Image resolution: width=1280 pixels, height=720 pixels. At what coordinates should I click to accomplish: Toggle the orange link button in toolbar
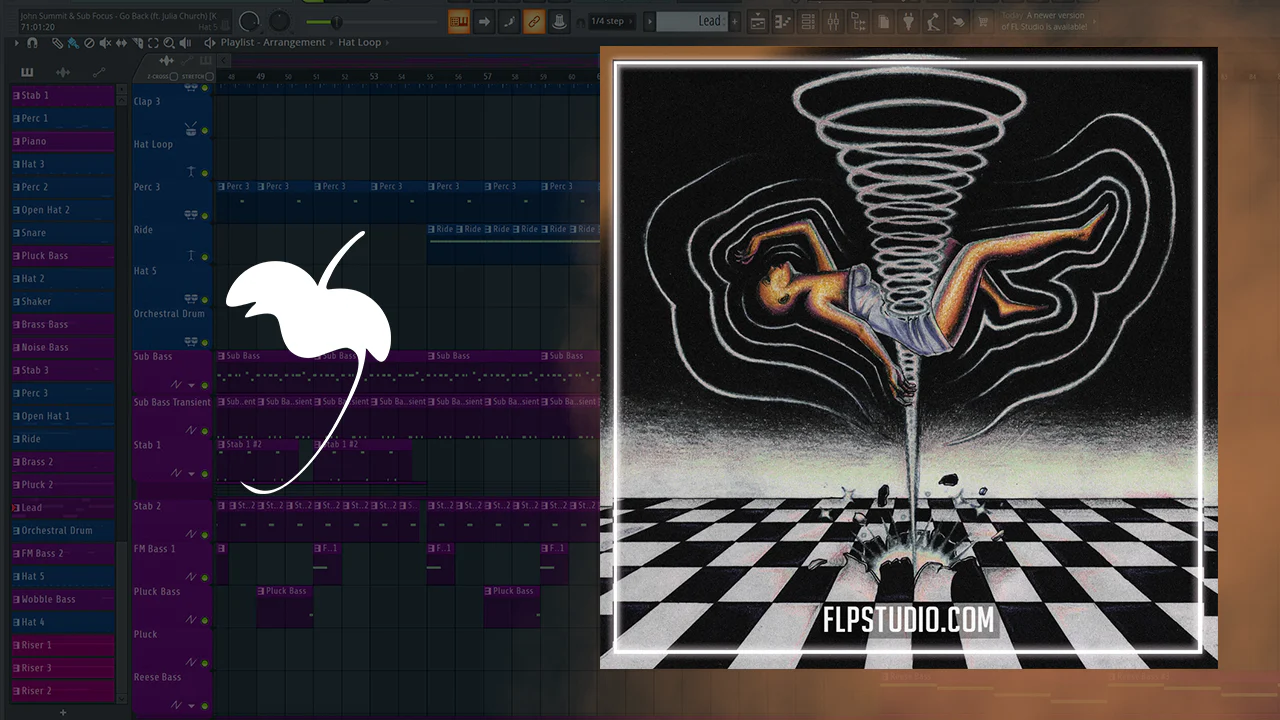click(x=535, y=21)
